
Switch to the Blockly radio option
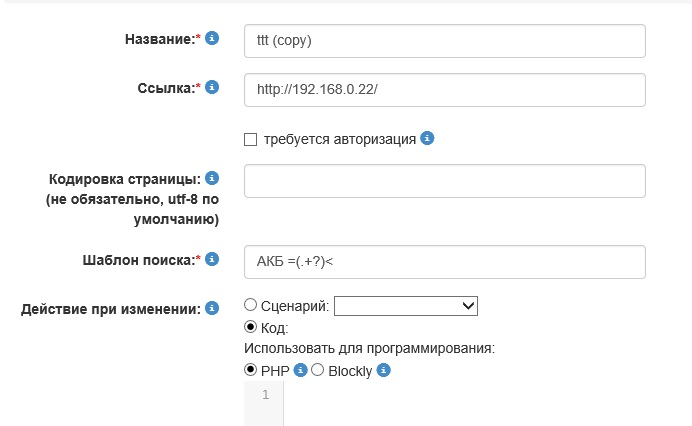[318, 370]
